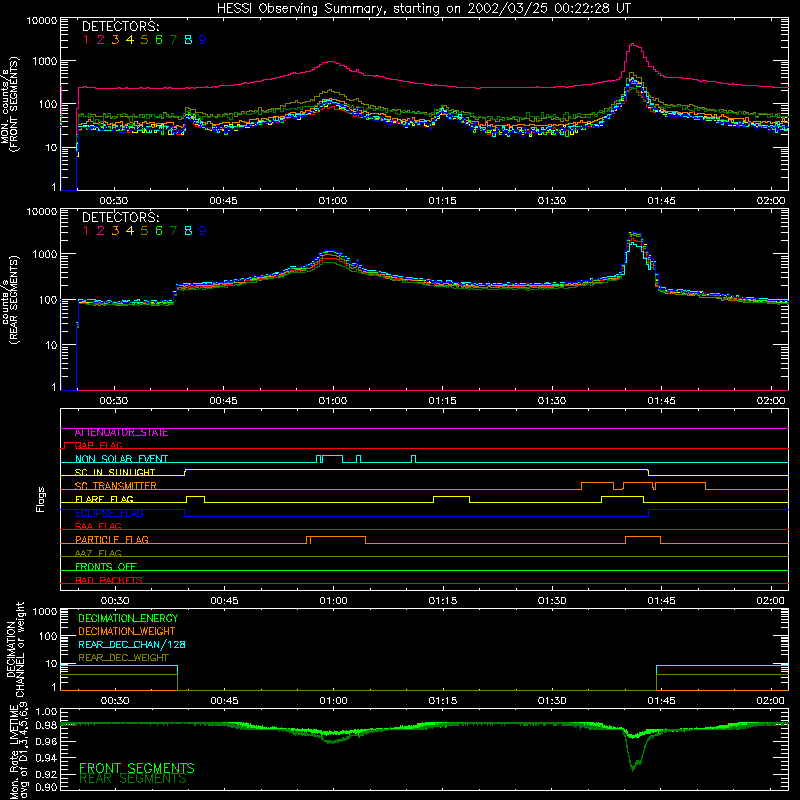Click 10000 tick on rear segments y-axis
The height and width of the screenshot is (800, 800).
click(x=42, y=211)
